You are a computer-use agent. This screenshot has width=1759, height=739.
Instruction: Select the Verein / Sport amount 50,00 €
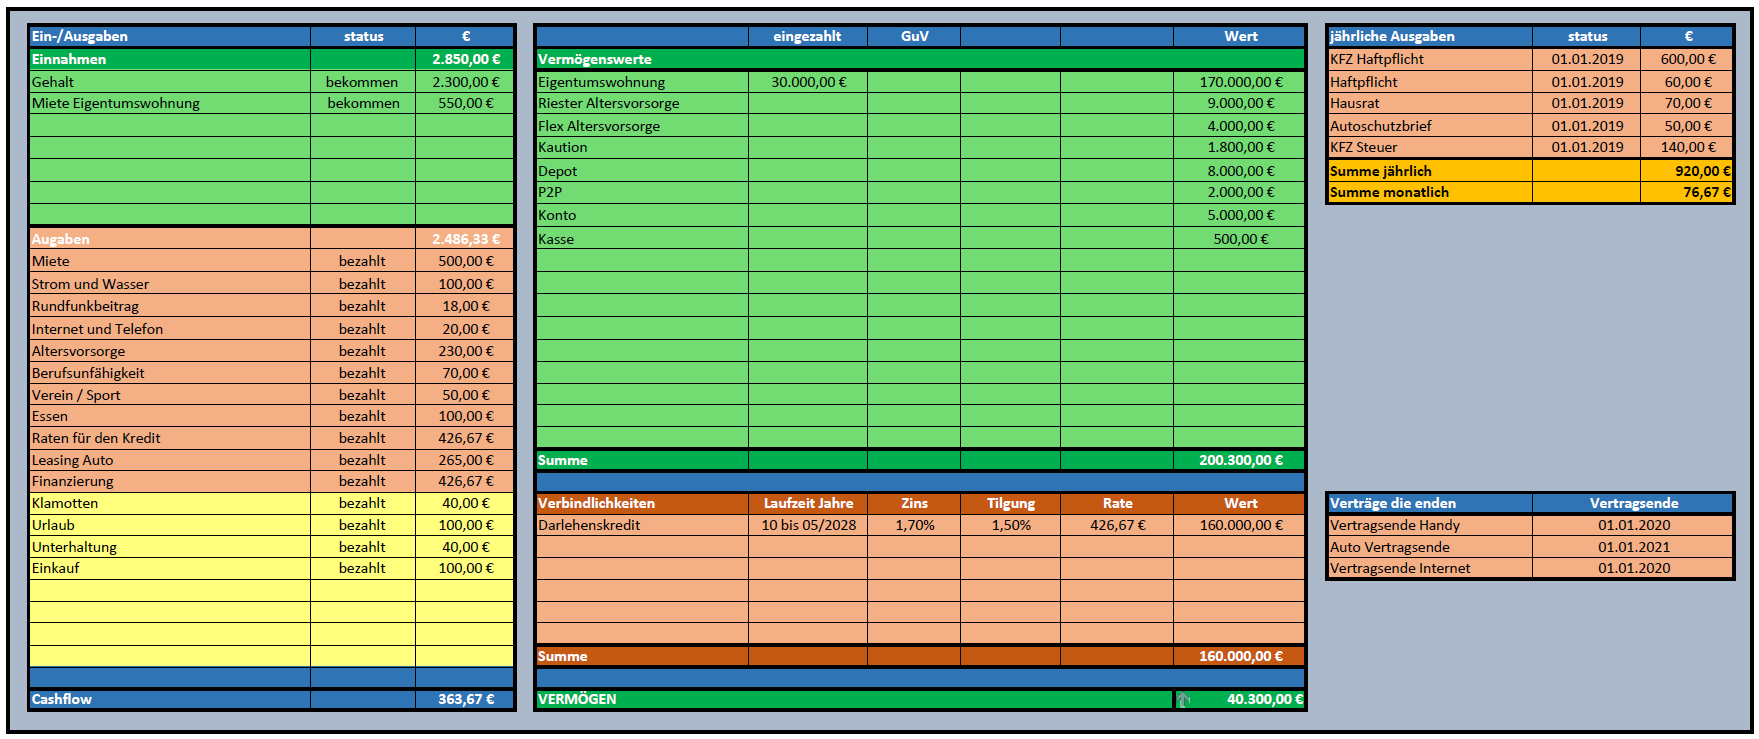pyautogui.click(x=465, y=395)
